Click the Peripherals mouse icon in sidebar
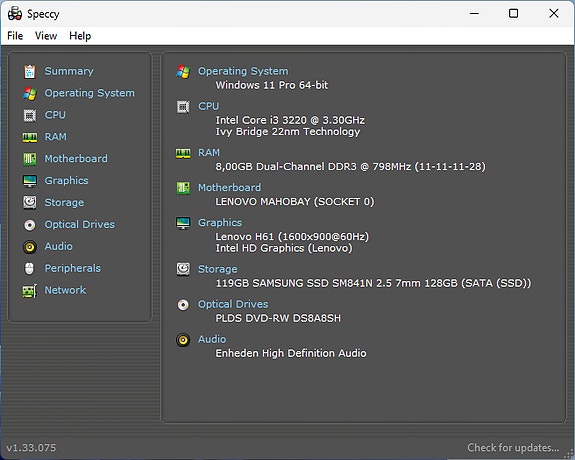Viewport: 575px width, 460px height. point(30,269)
